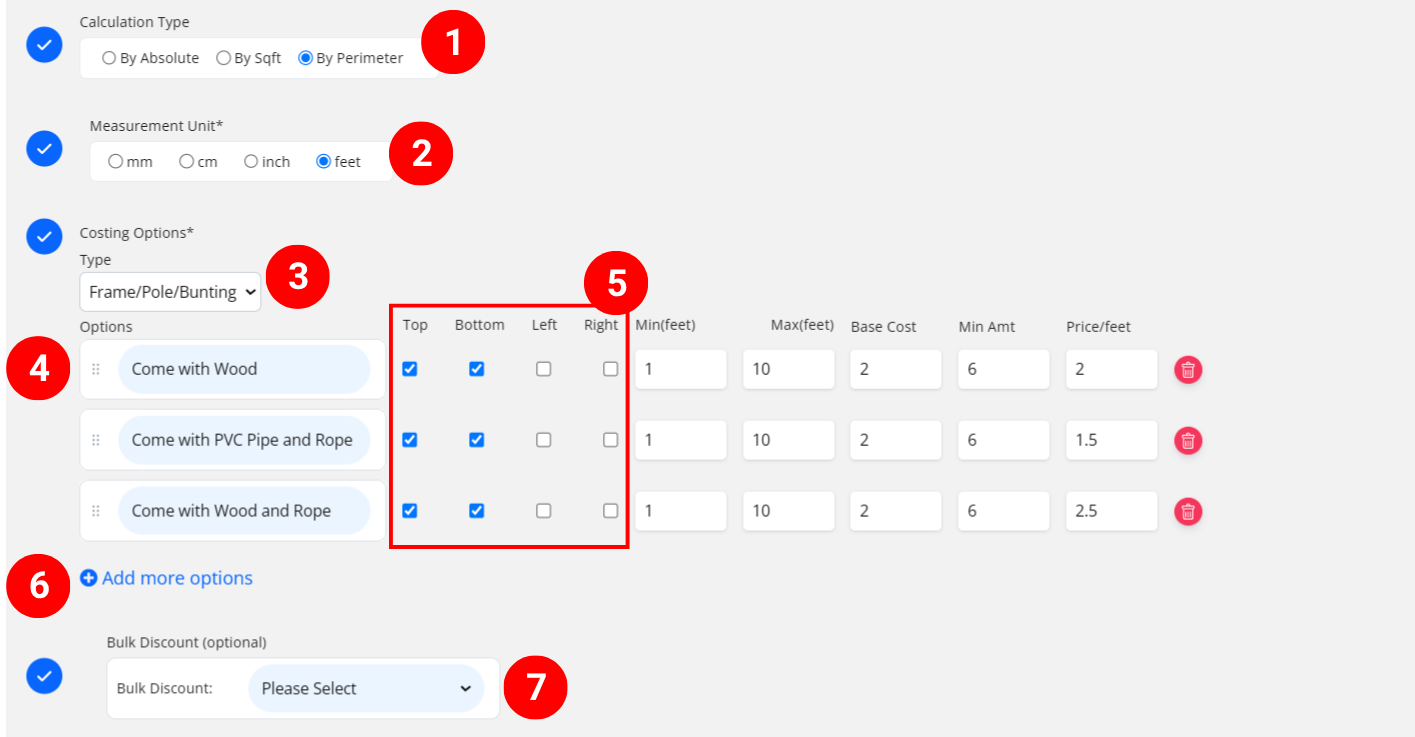Choose By Absolute radio option

(x=109, y=58)
